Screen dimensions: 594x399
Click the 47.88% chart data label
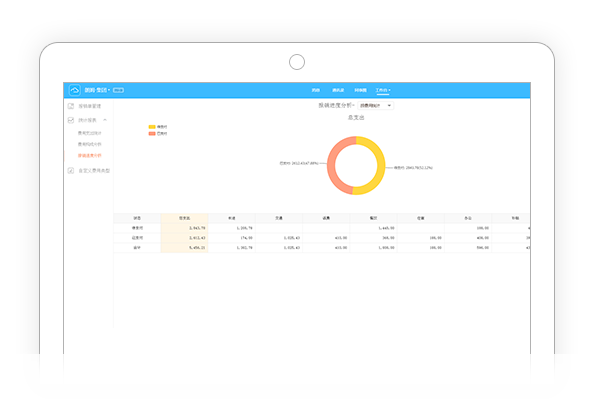click(299, 163)
